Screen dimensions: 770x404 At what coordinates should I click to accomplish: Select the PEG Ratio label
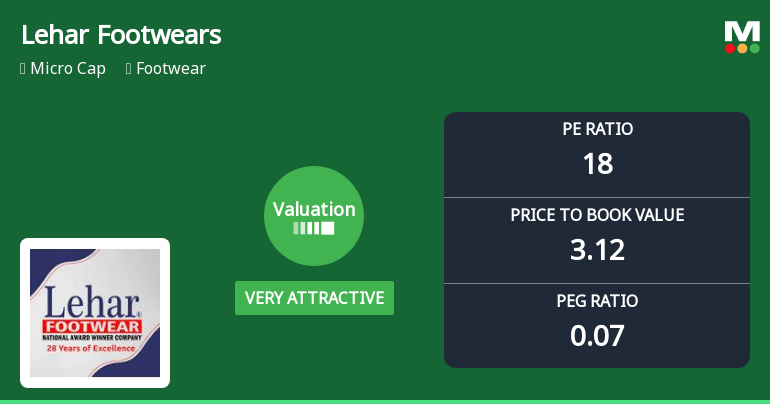(597, 301)
